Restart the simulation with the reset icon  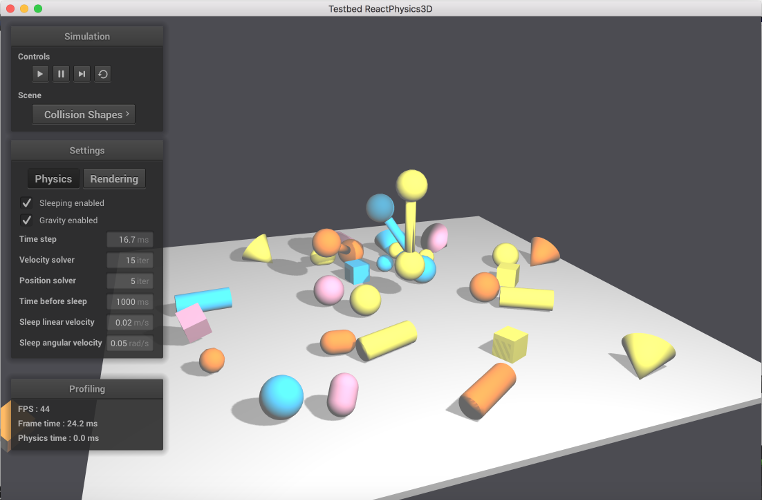coord(103,74)
